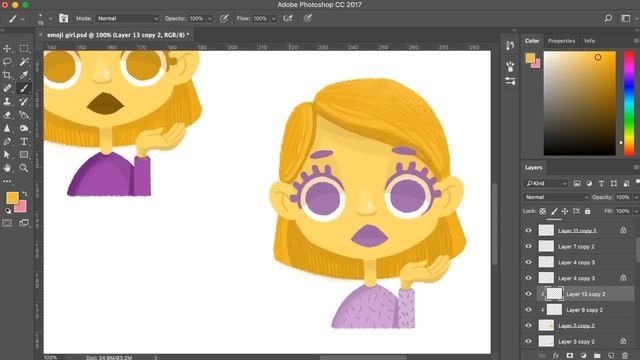
Task: Hide Layer 11 copy 2 visibility eye
Action: pos(529,231)
